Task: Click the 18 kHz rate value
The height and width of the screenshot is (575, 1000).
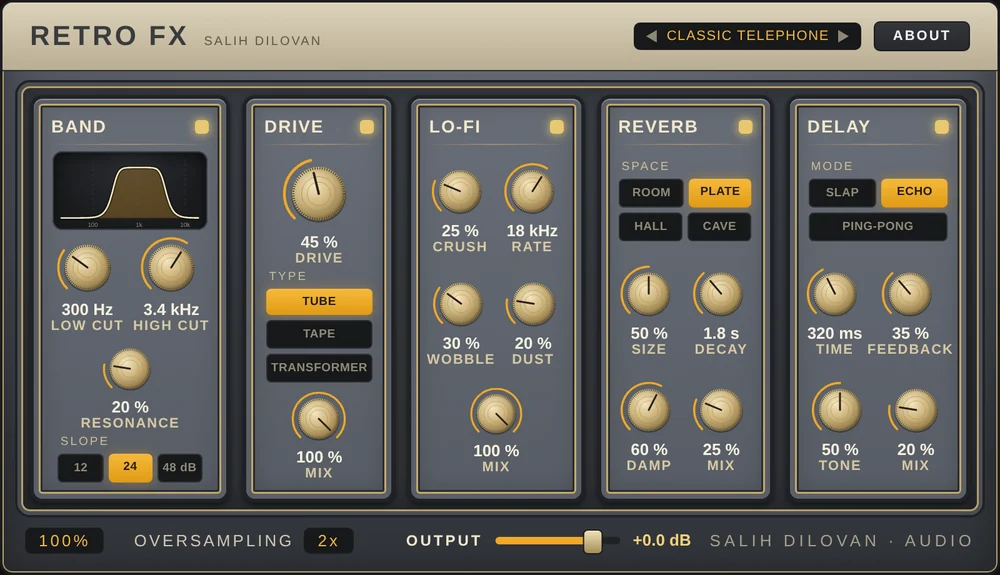Action: pos(532,231)
